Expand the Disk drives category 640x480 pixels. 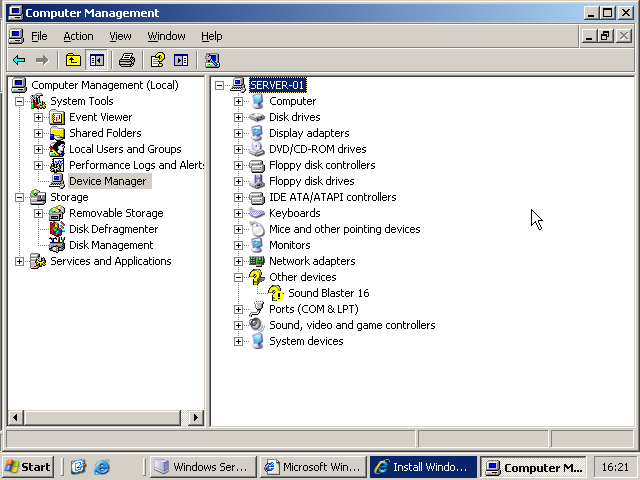point(239,117)
